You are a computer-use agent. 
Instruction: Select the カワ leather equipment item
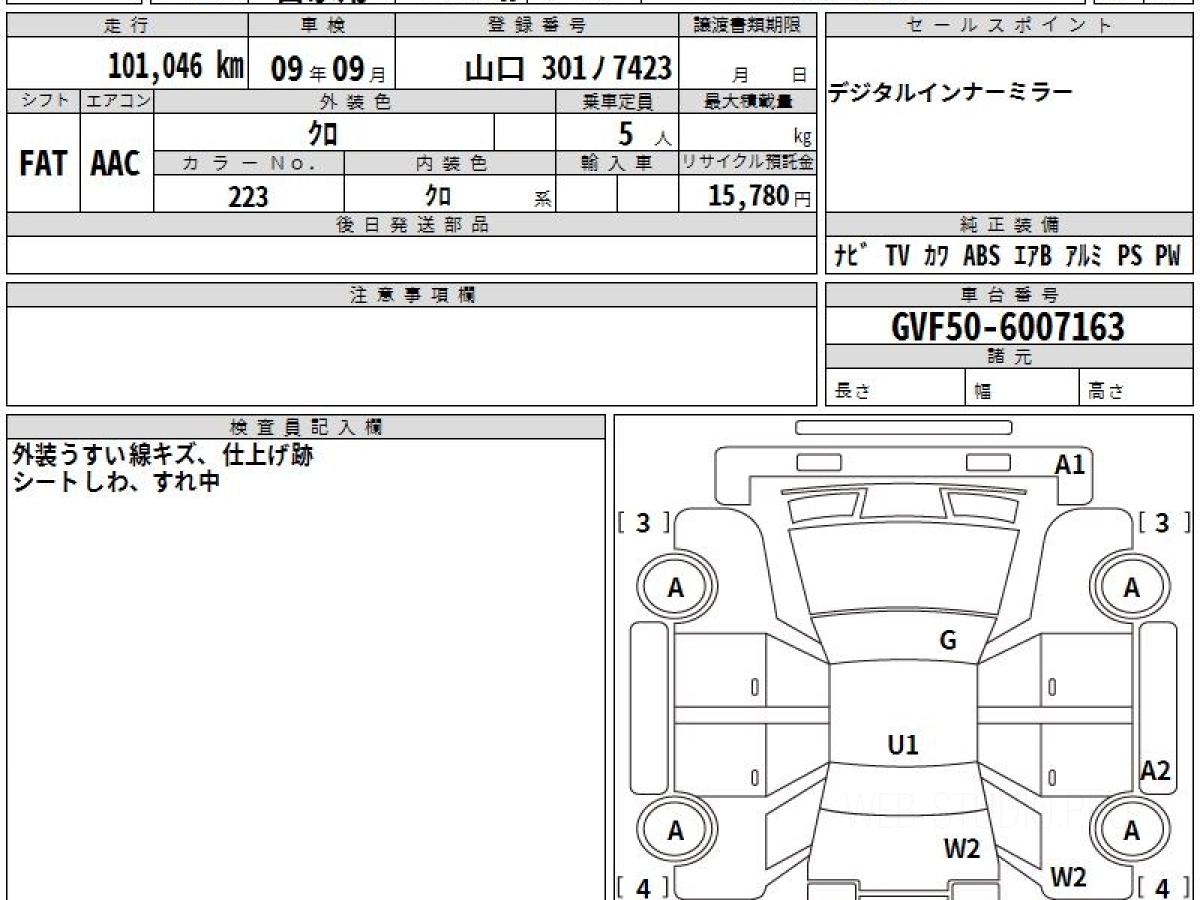pos(937,256)
